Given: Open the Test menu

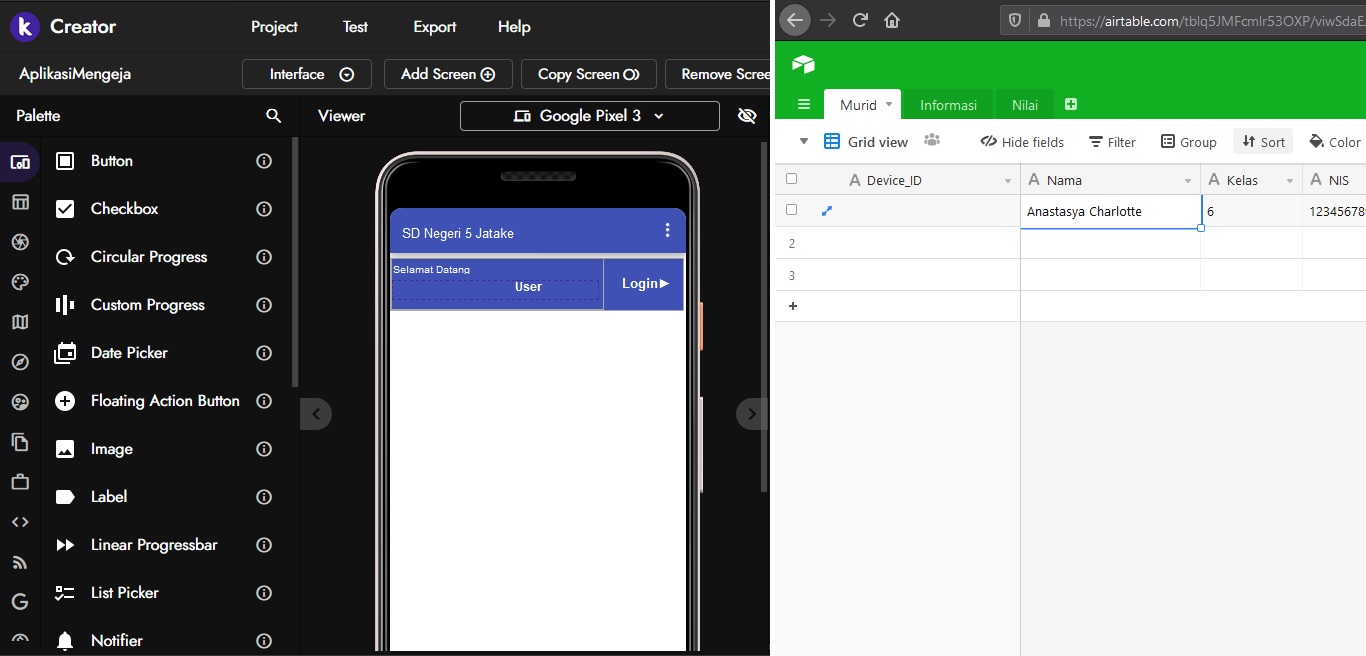Looking at the screenshot, I should (355, 27).
